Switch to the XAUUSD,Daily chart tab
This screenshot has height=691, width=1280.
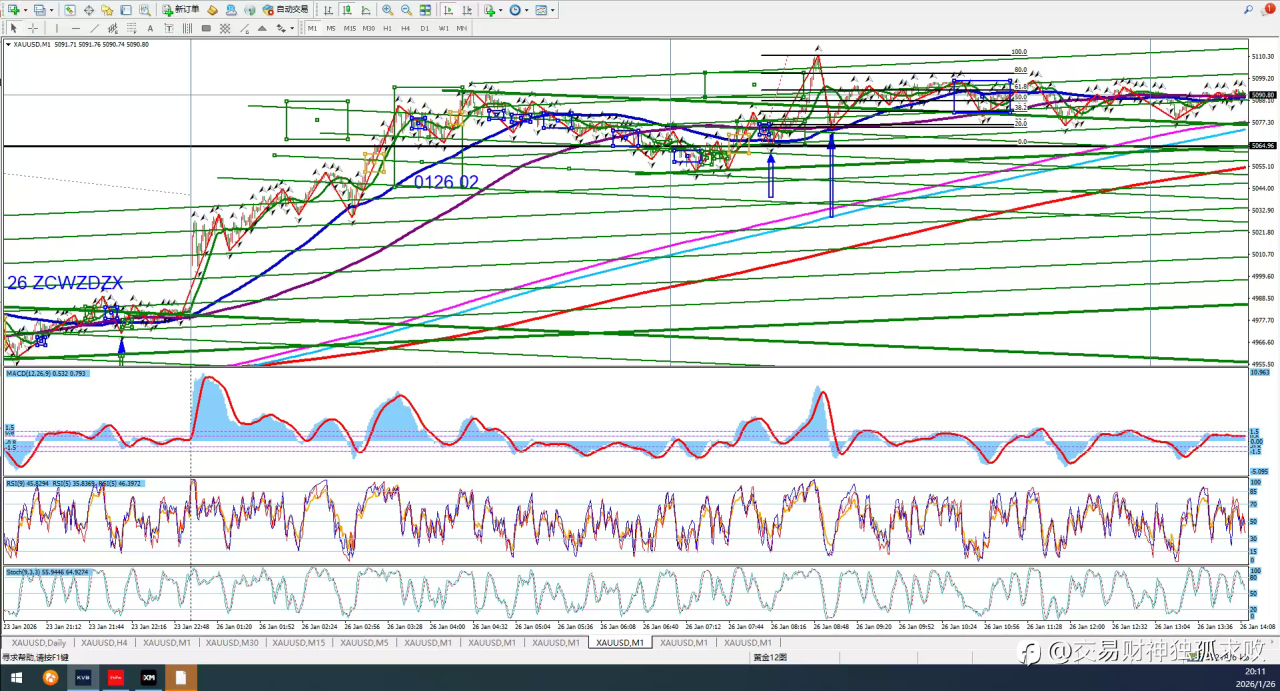38,643
